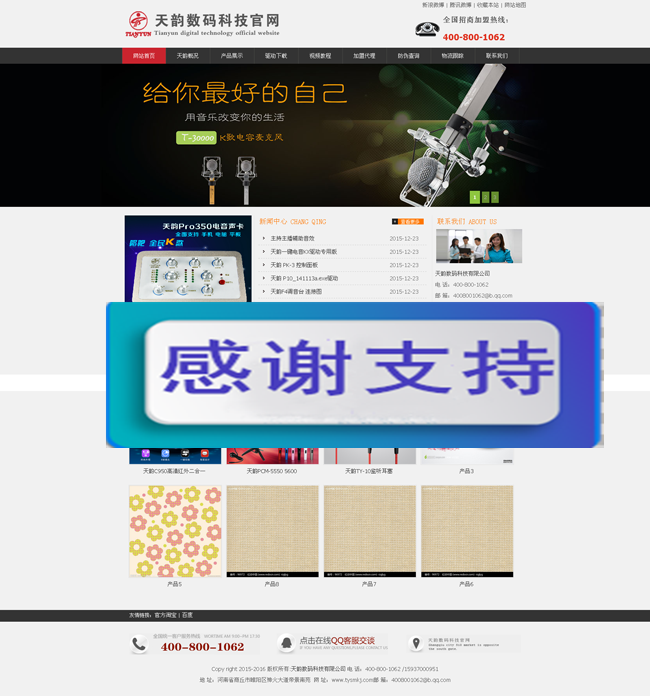This screenshot has width=650, height=696.
Task: Click the 腾讯微博 link at the top
Action: click(460, 5)
